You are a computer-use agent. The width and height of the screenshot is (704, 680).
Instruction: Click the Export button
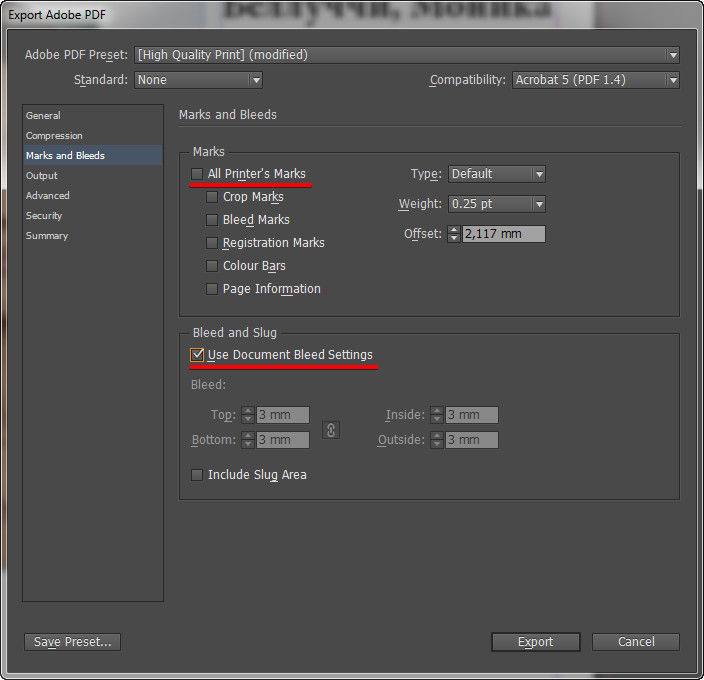536,642
